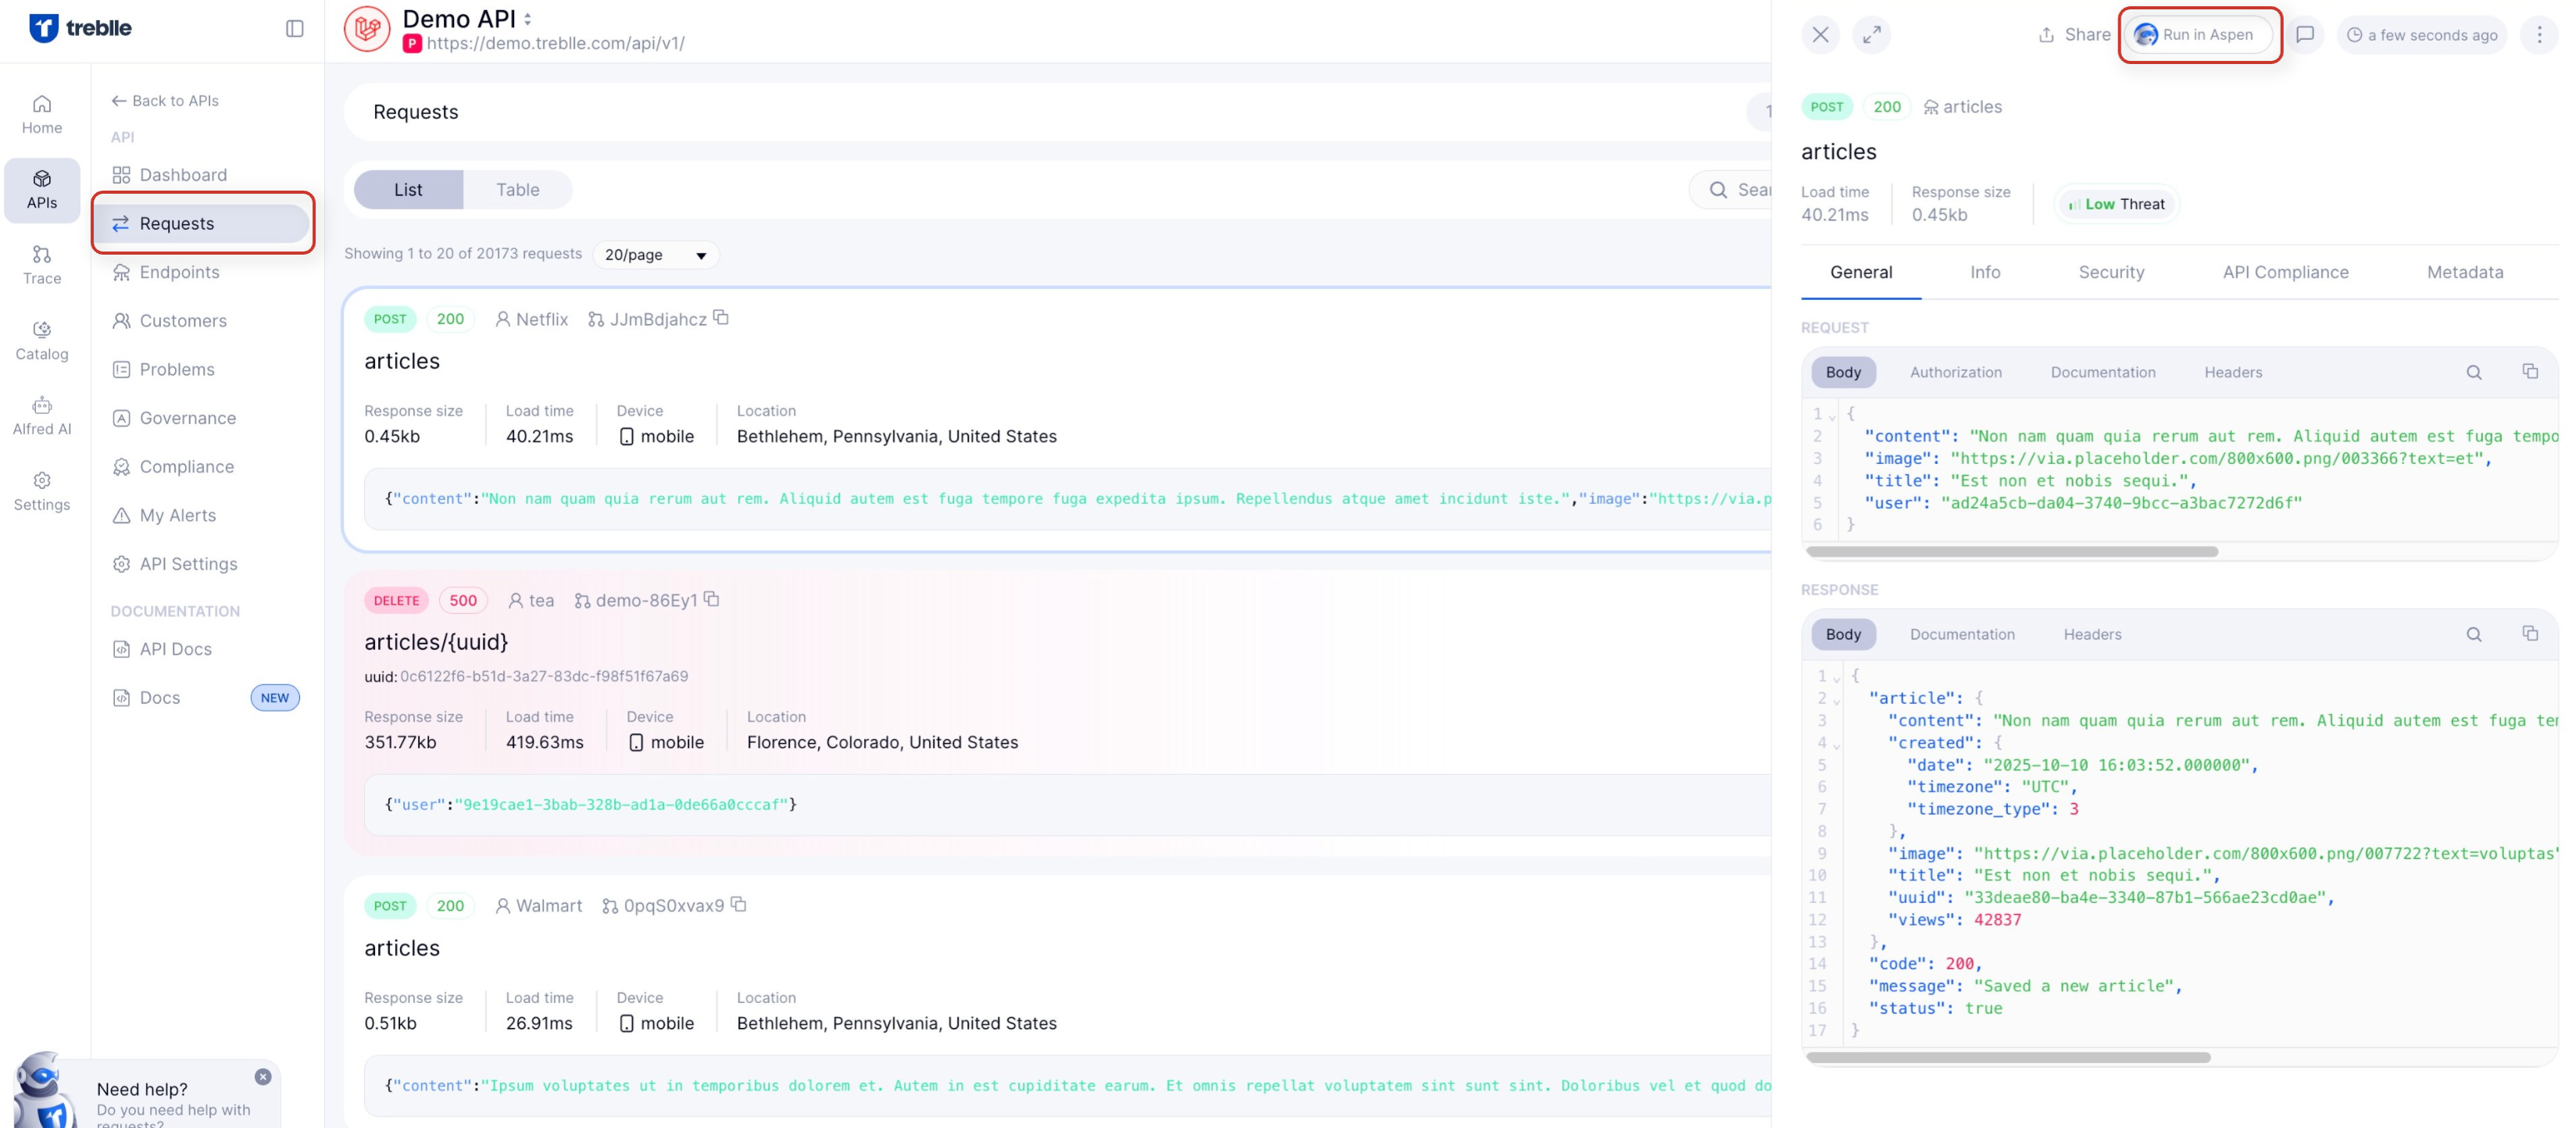This screenshot has width=2576, height=1128.
Task: Select the List view toggle
Action: pyautogui.click(x=408, y=189)
